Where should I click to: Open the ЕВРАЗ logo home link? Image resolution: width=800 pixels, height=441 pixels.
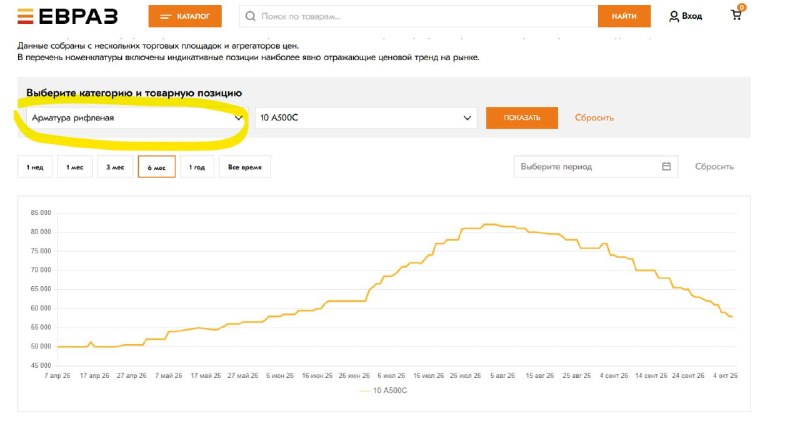[x=67, y=16]
